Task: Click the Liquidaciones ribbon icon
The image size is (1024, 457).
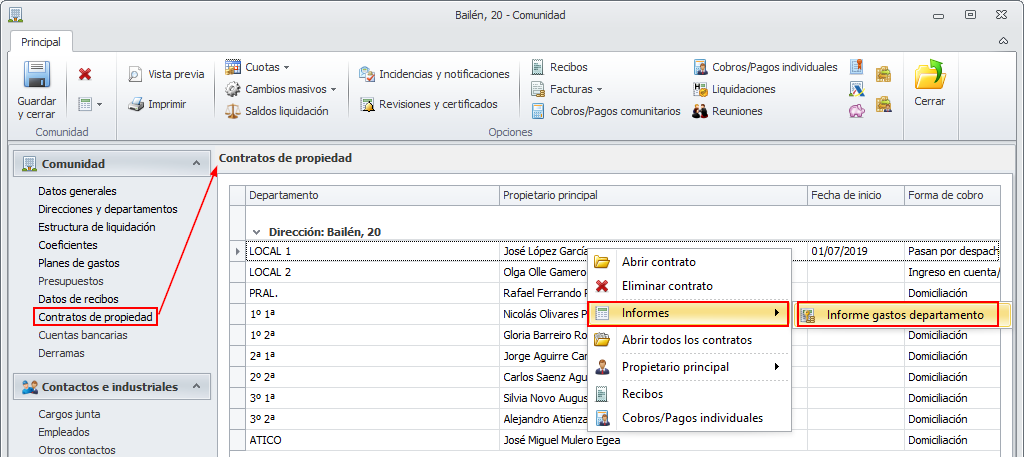Action: point(701,89)
